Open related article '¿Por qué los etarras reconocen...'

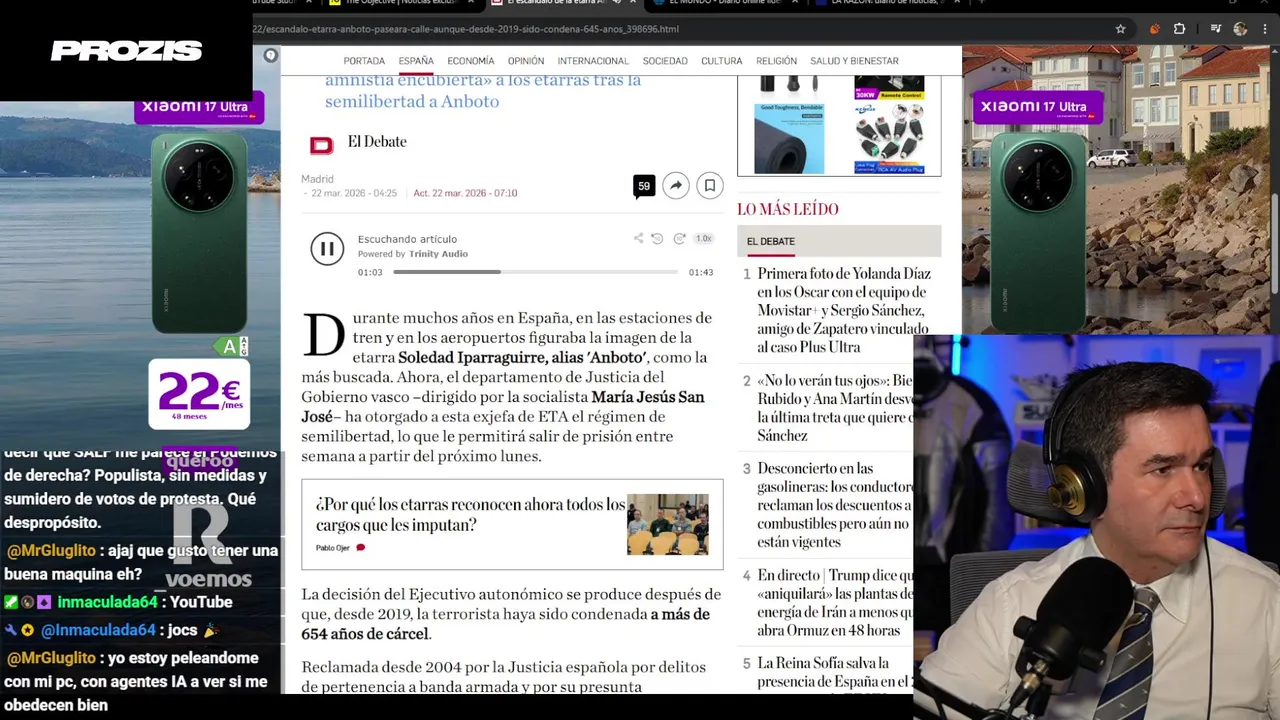pos(470,514)
